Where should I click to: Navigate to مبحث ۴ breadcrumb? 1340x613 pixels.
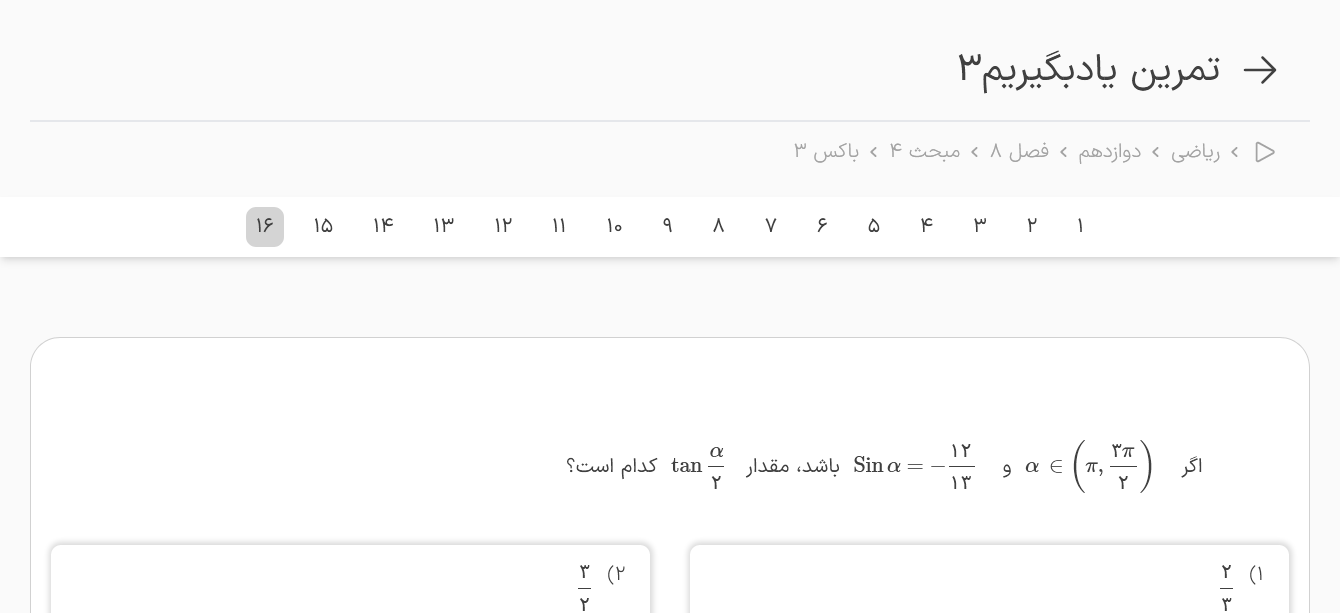pos(925,152)
